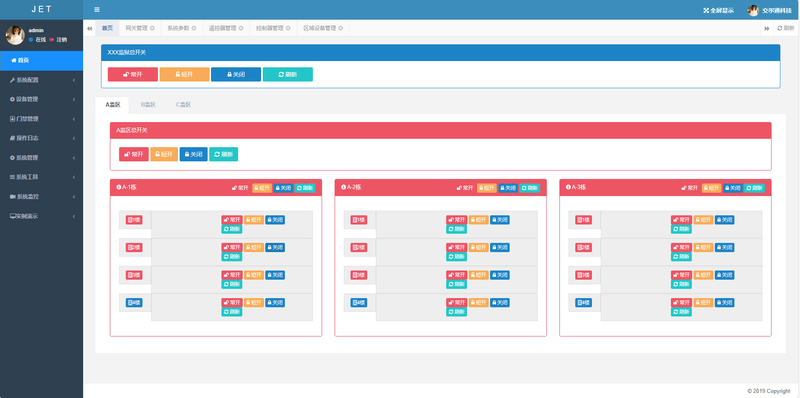Screen dimensions: 800x398
Task: Close the 系统参数 tab via its close icon
Action: tap(194, 28)
